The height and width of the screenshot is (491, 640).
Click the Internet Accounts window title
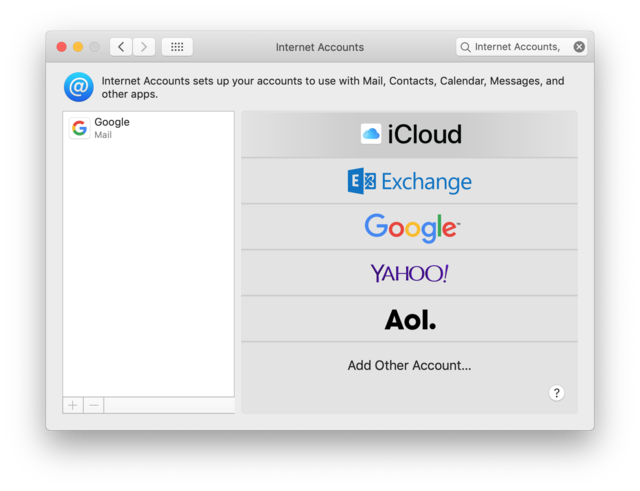click(319, 47)
